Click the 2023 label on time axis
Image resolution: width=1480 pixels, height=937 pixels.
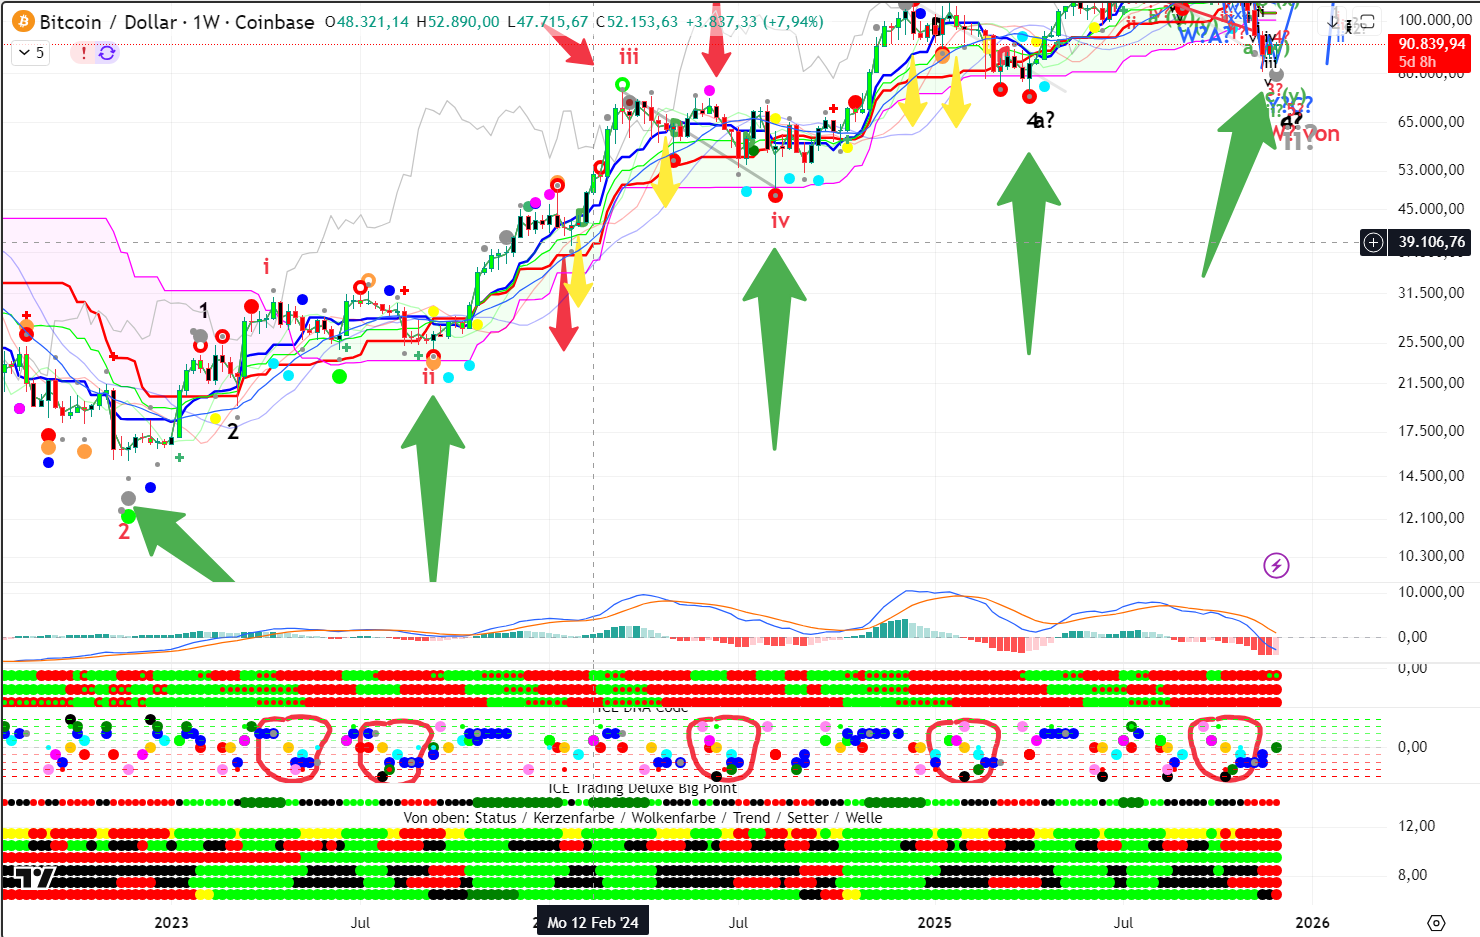point(171,922)
